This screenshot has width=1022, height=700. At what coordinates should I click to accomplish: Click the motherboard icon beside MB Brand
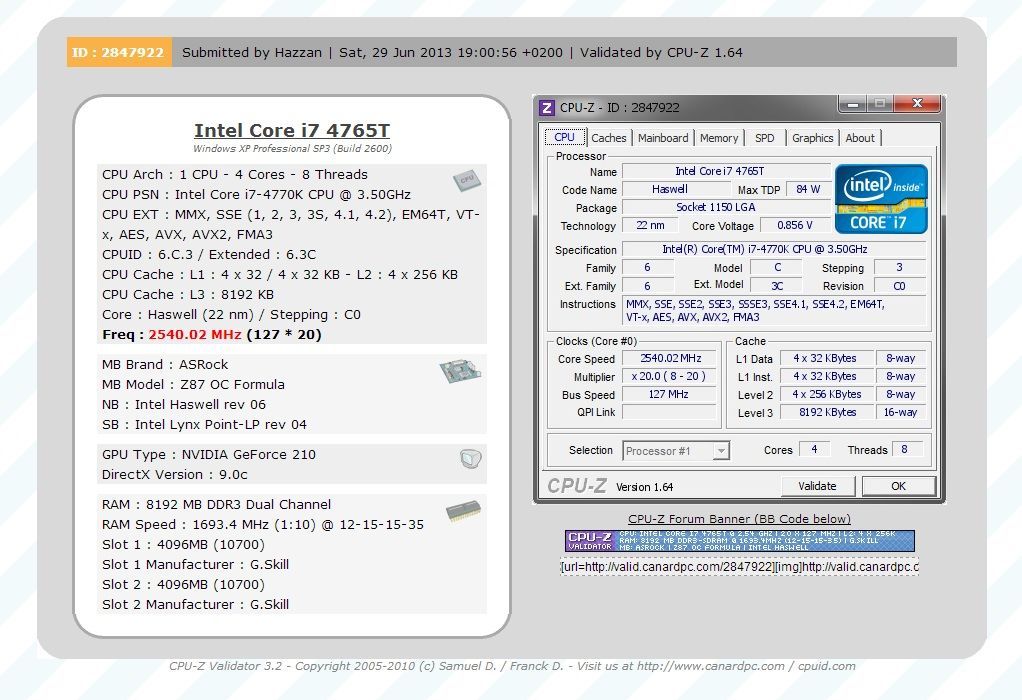click(x=460, y=370)
